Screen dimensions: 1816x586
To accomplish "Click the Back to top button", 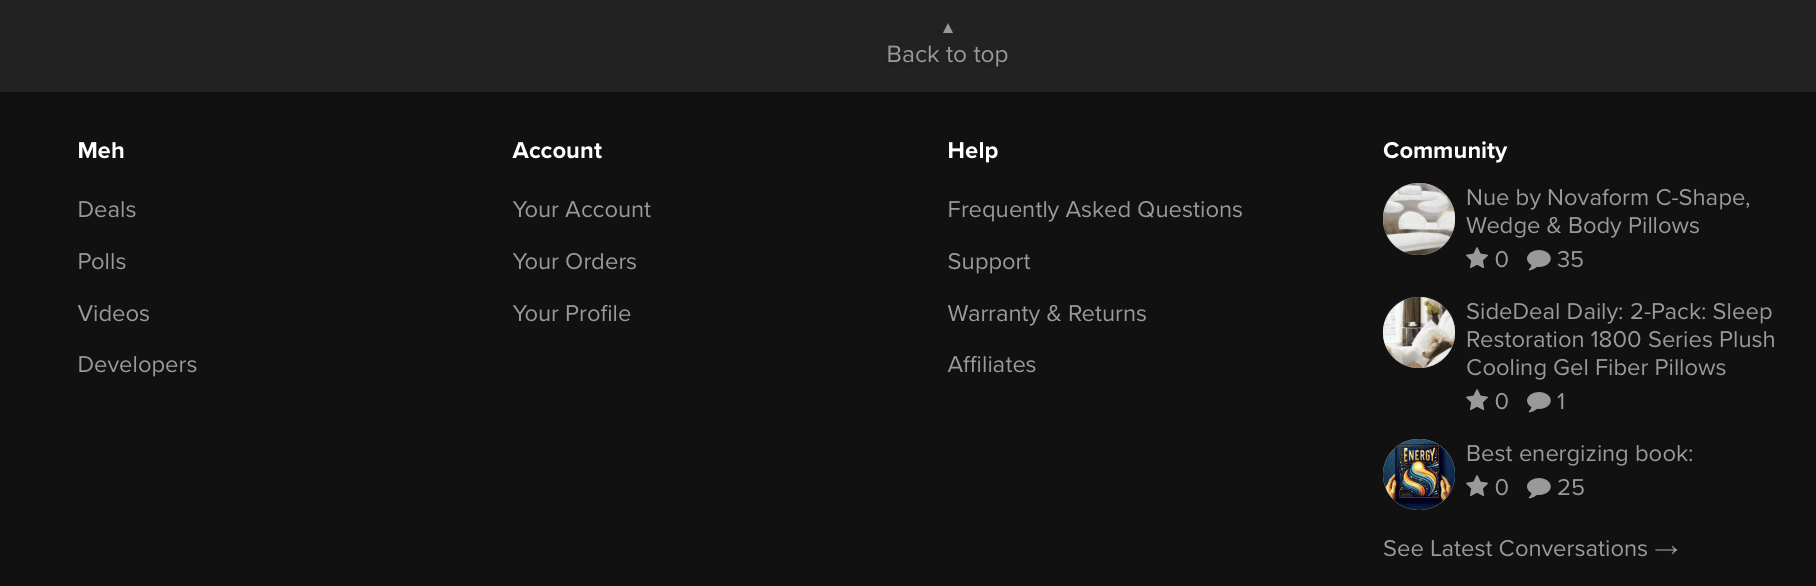I will pos(947,54).
